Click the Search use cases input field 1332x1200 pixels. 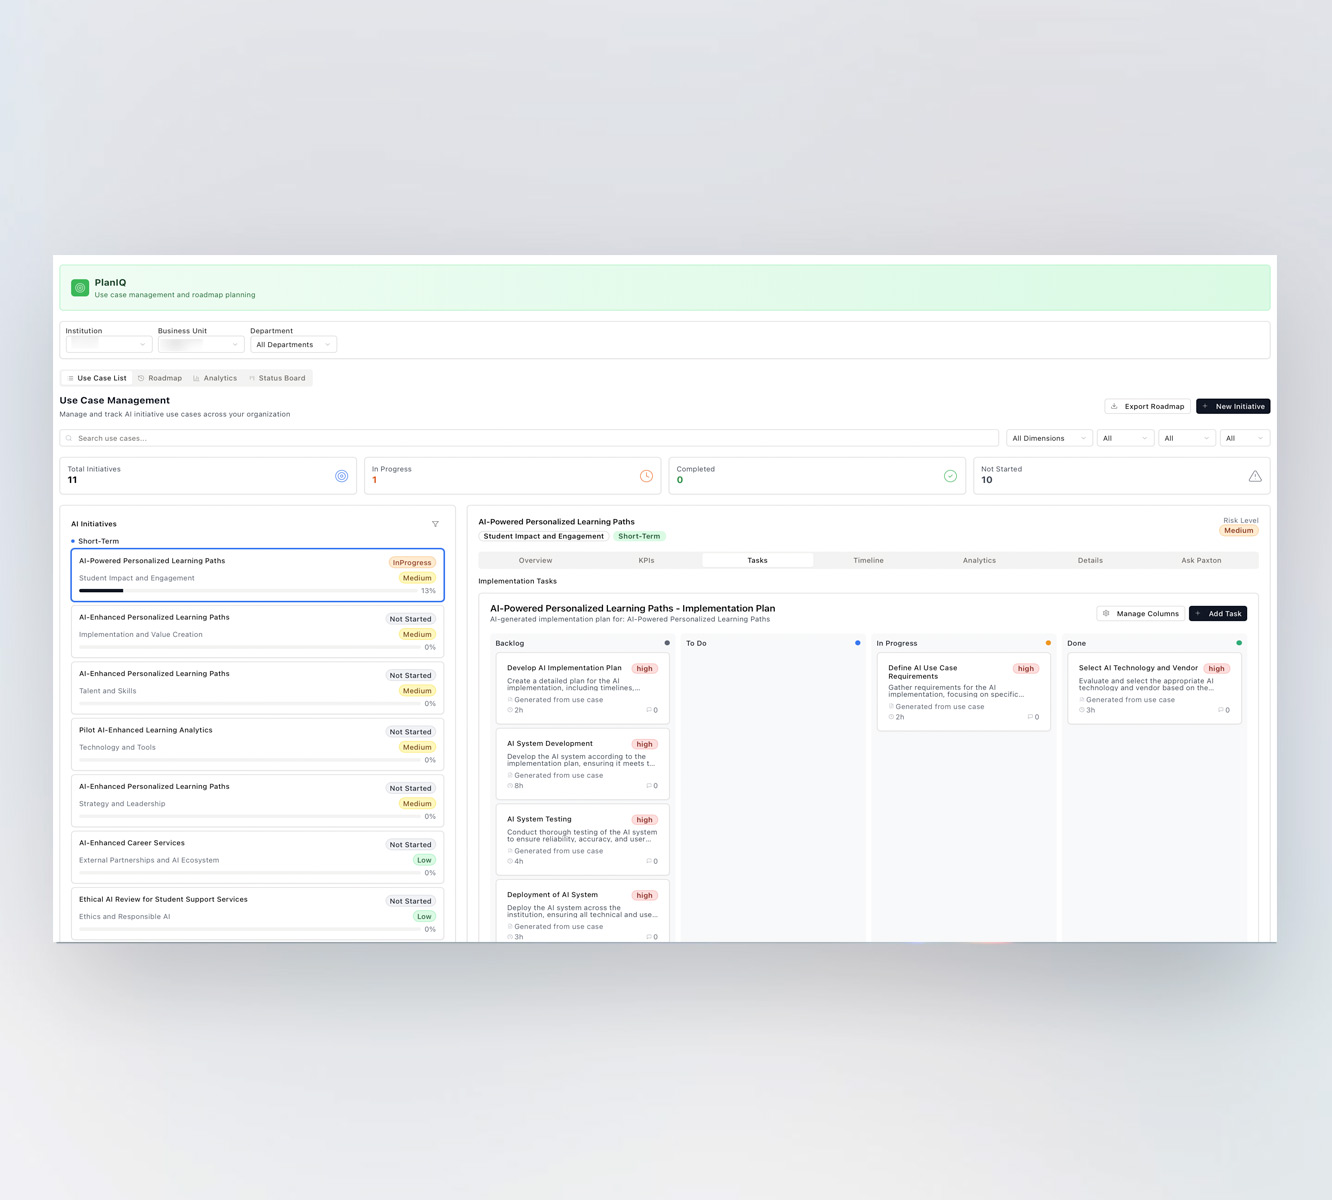pyautogui.click(x=530, y=438)
